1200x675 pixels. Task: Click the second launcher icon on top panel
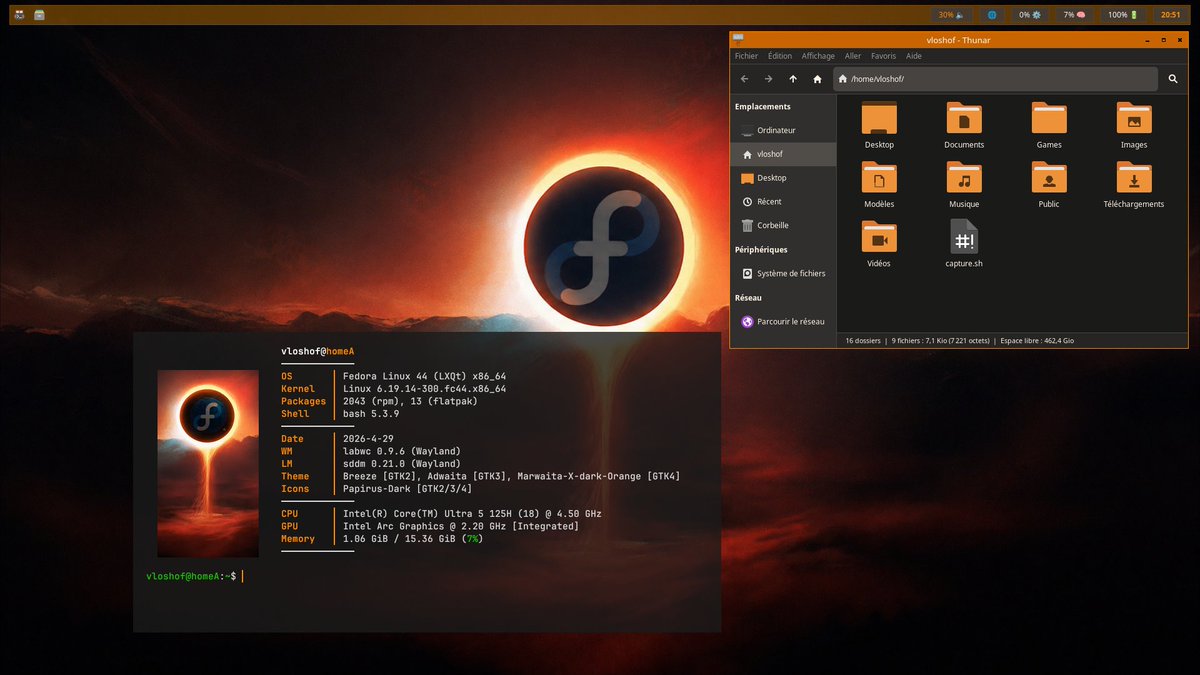pyautogui.click(x=39, y=15)
